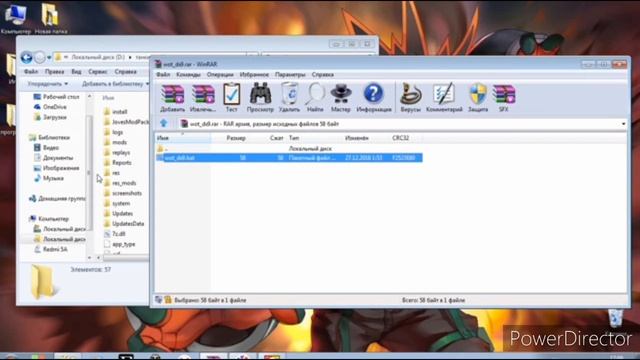Click the Извлечь (Extract) toolbar icon
The height and width of the screenshot is (360, 640).
point(203,97)
